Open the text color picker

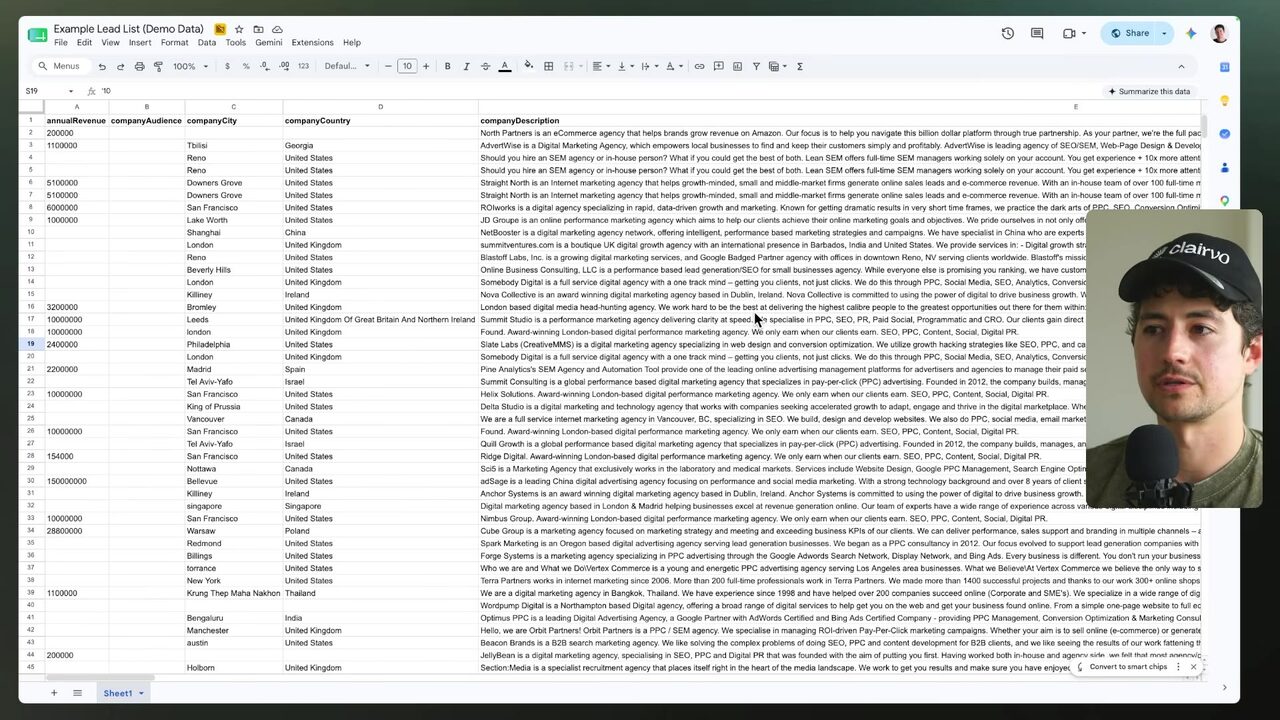coord(504,66)
